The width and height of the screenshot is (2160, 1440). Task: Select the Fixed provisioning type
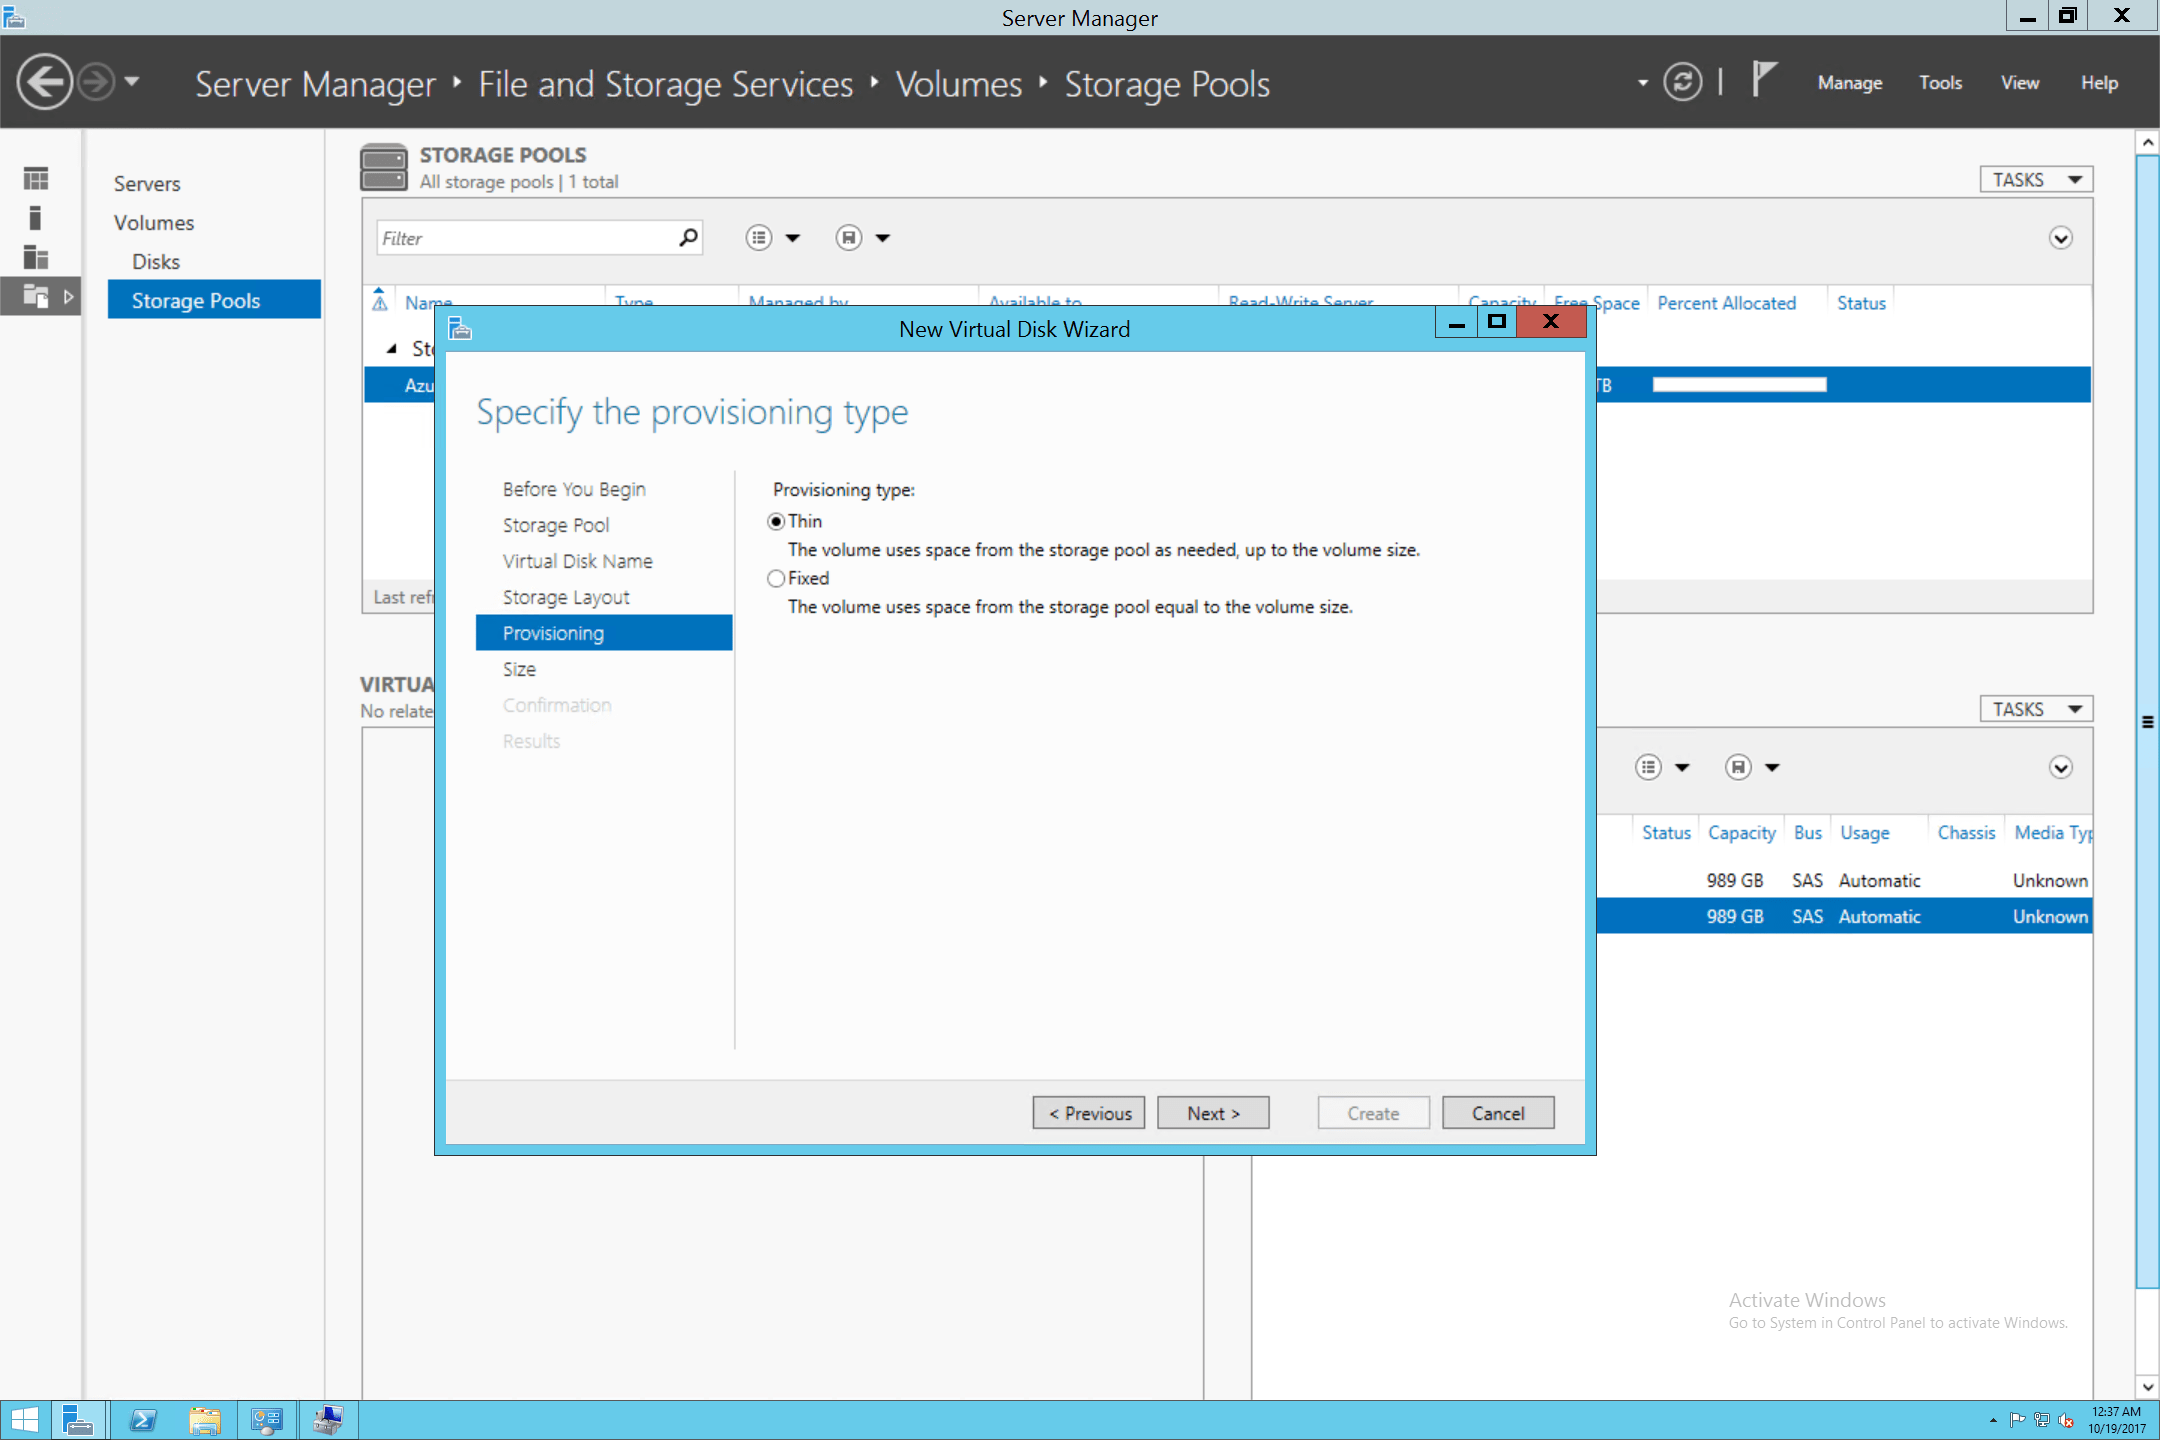point(777,578)
